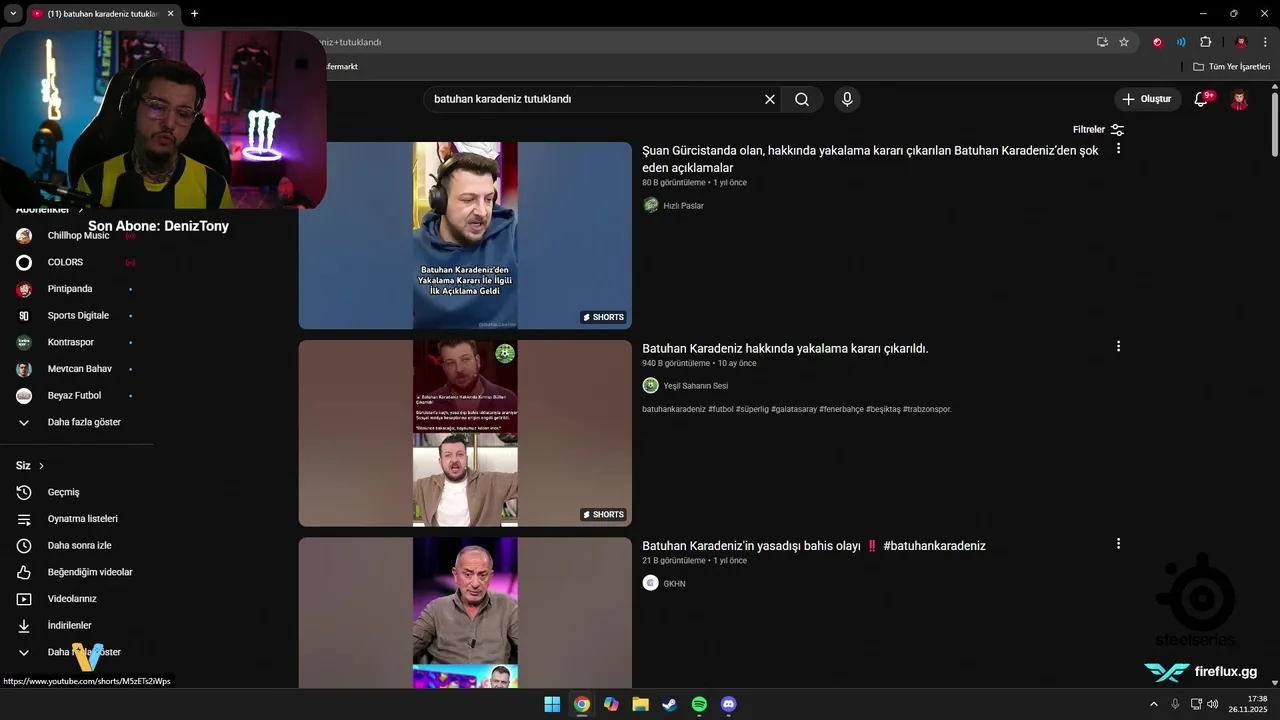Open YouTube notifications bell

point(1202,99)
